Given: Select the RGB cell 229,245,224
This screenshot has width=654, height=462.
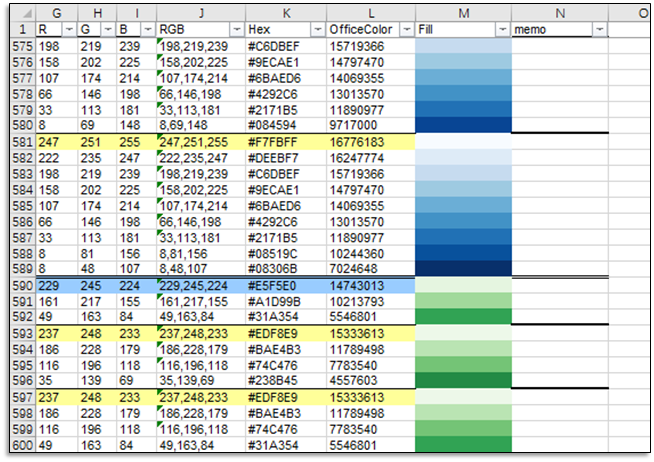Looking at the screenshot, I should point(201,286).
